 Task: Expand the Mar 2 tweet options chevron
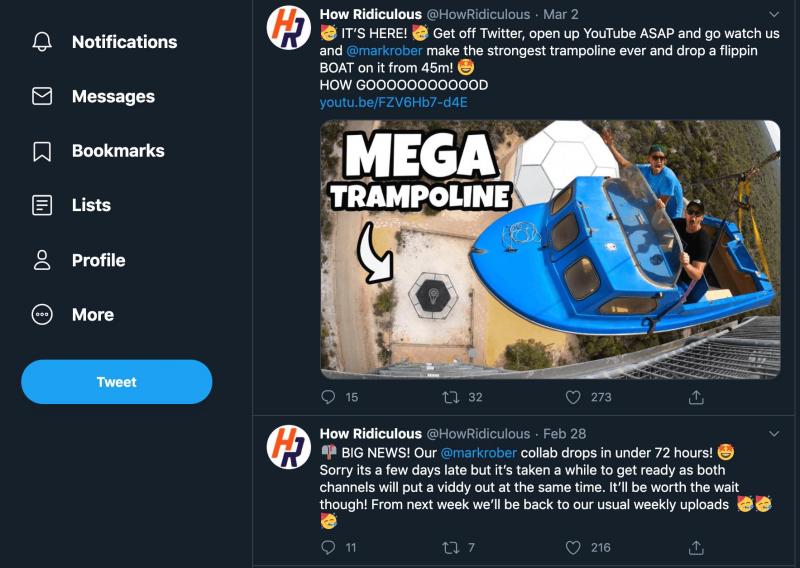point(774,15)
